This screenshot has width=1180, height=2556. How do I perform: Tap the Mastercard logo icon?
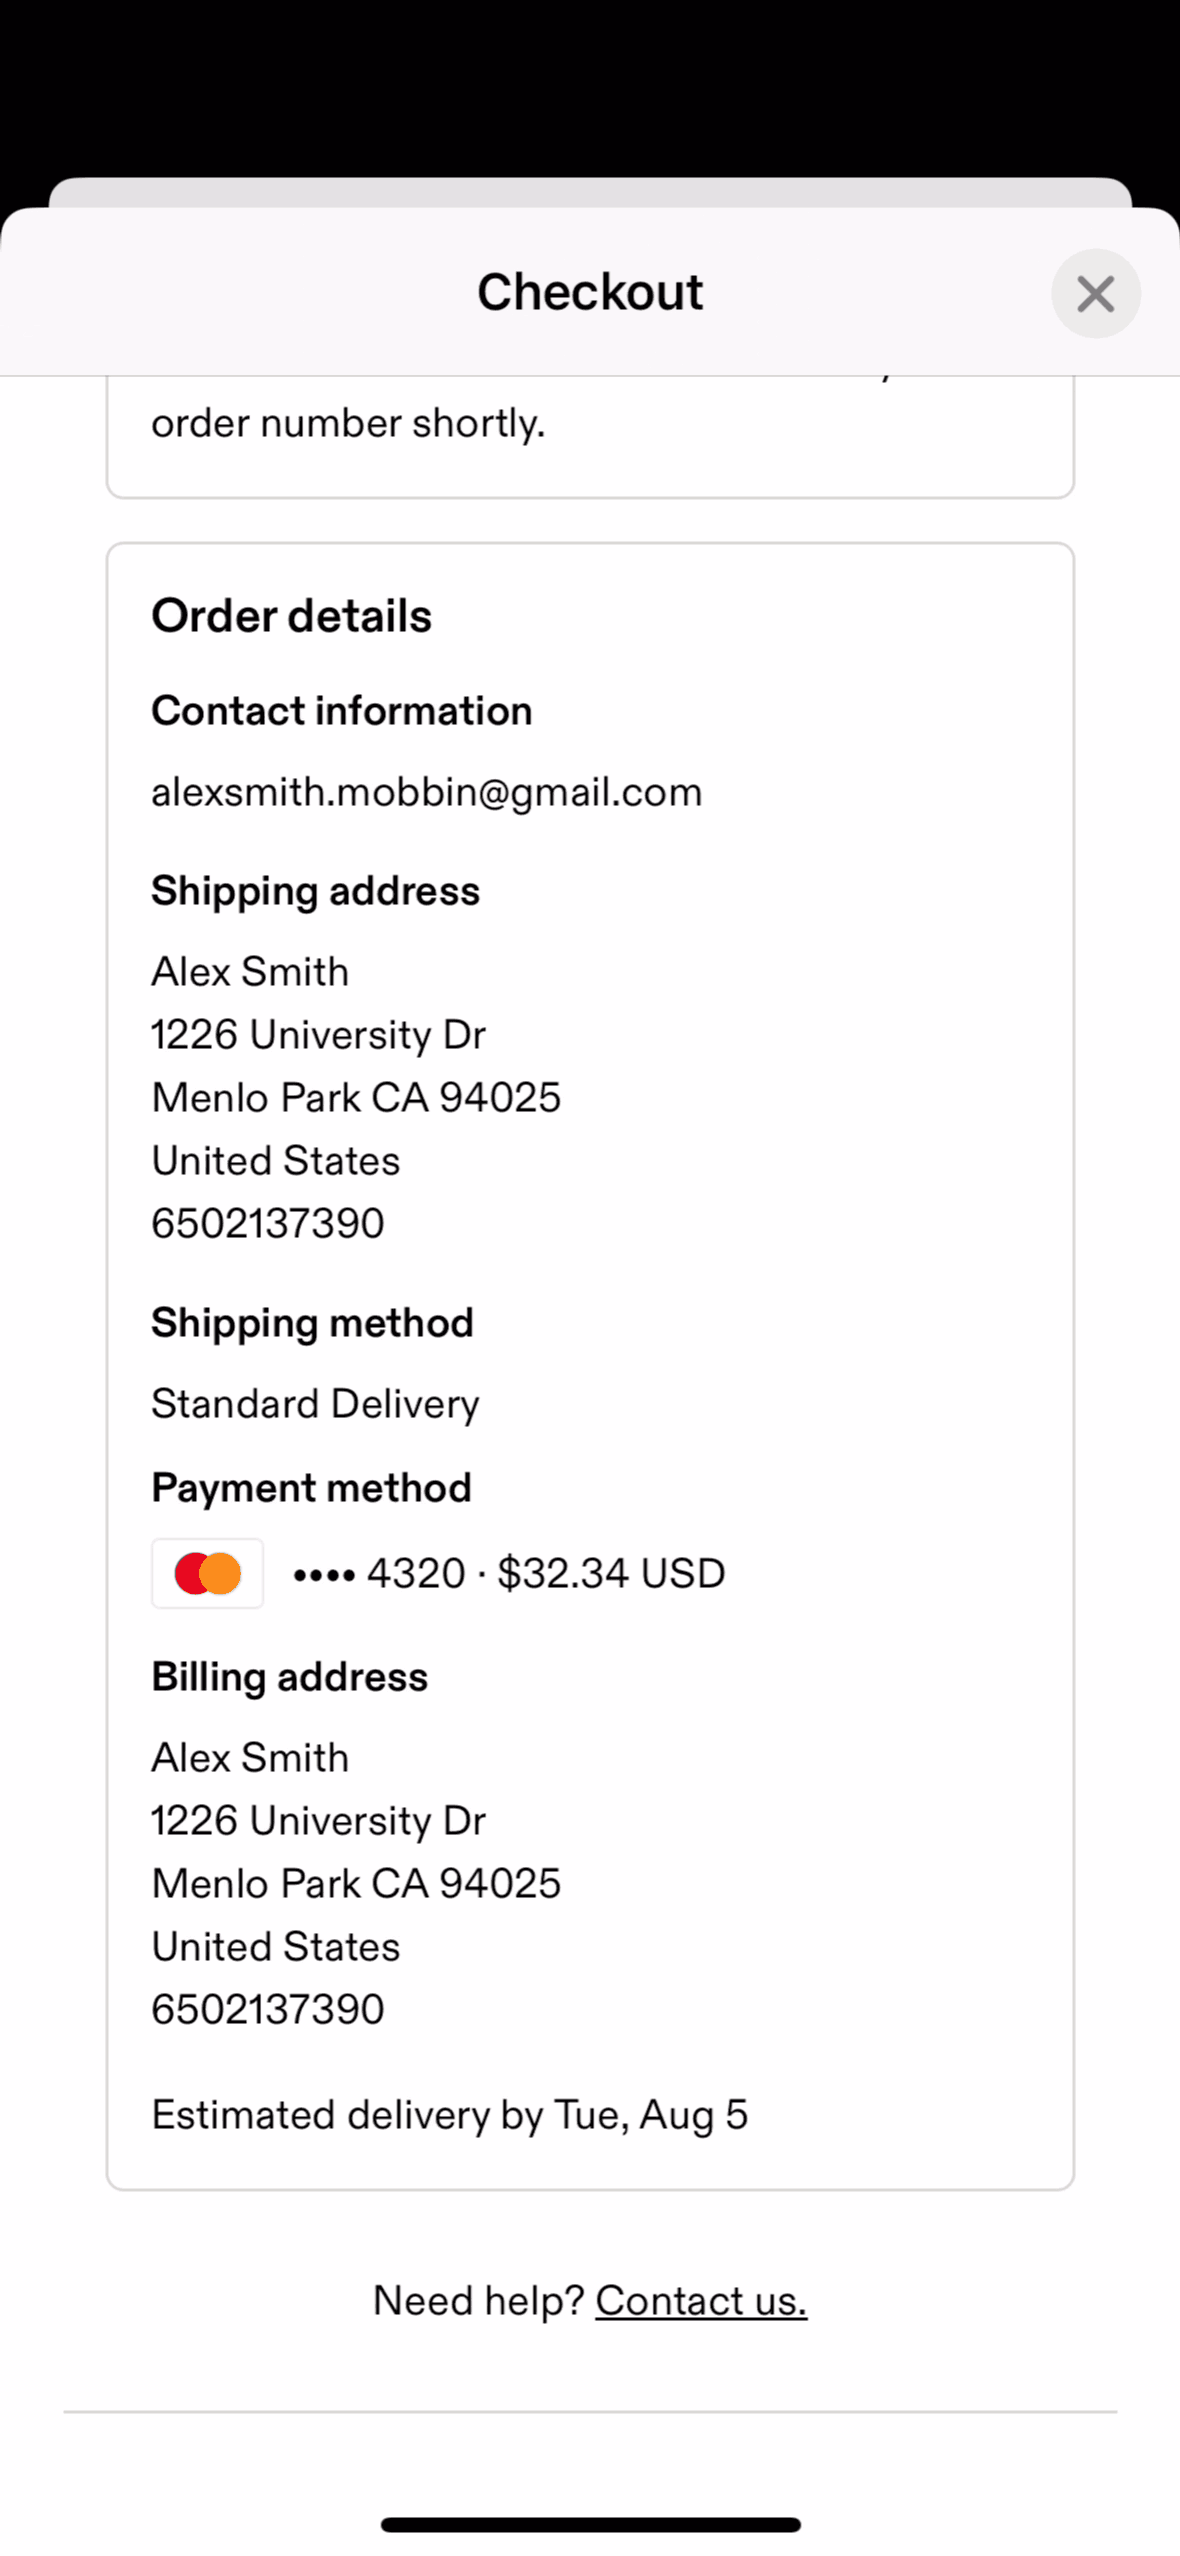pyautogui.click(x=207, y=1573)
